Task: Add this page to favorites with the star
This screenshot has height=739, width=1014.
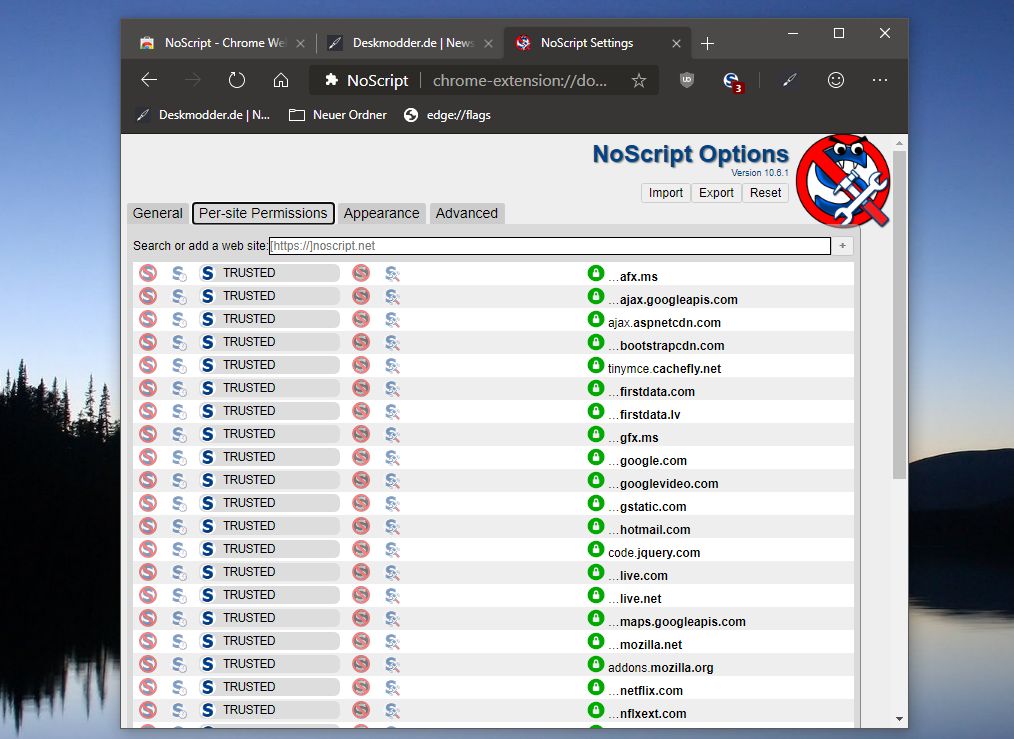Action: pos(639,80)
